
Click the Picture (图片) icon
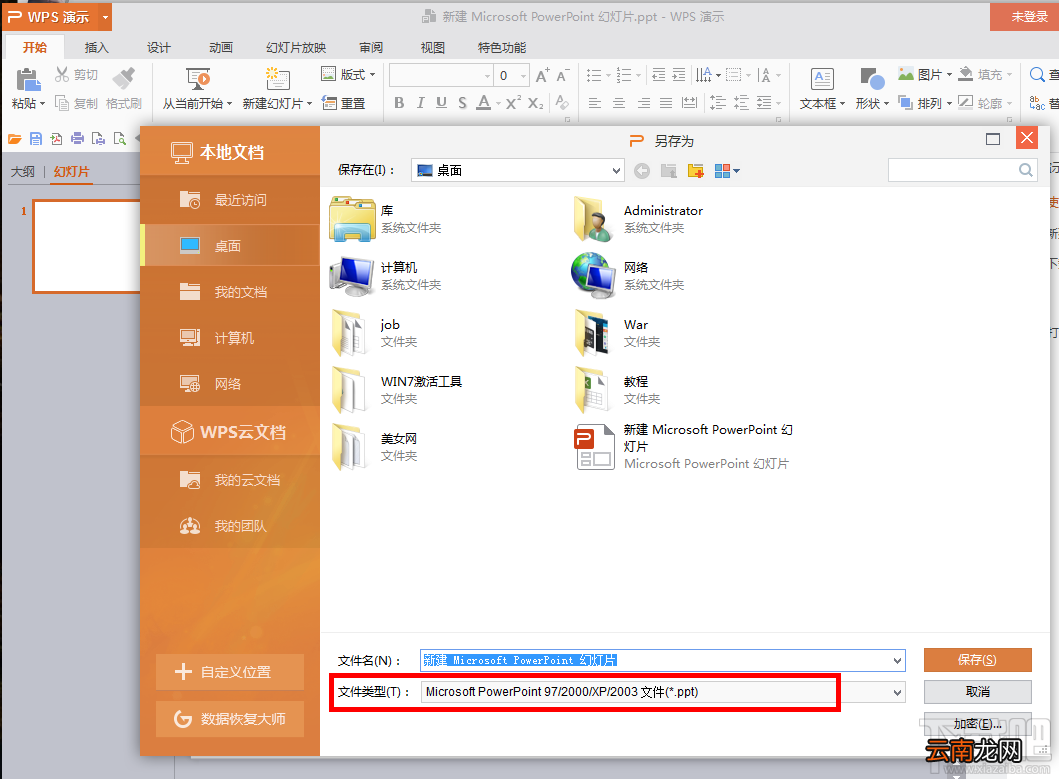click(906, 74)
